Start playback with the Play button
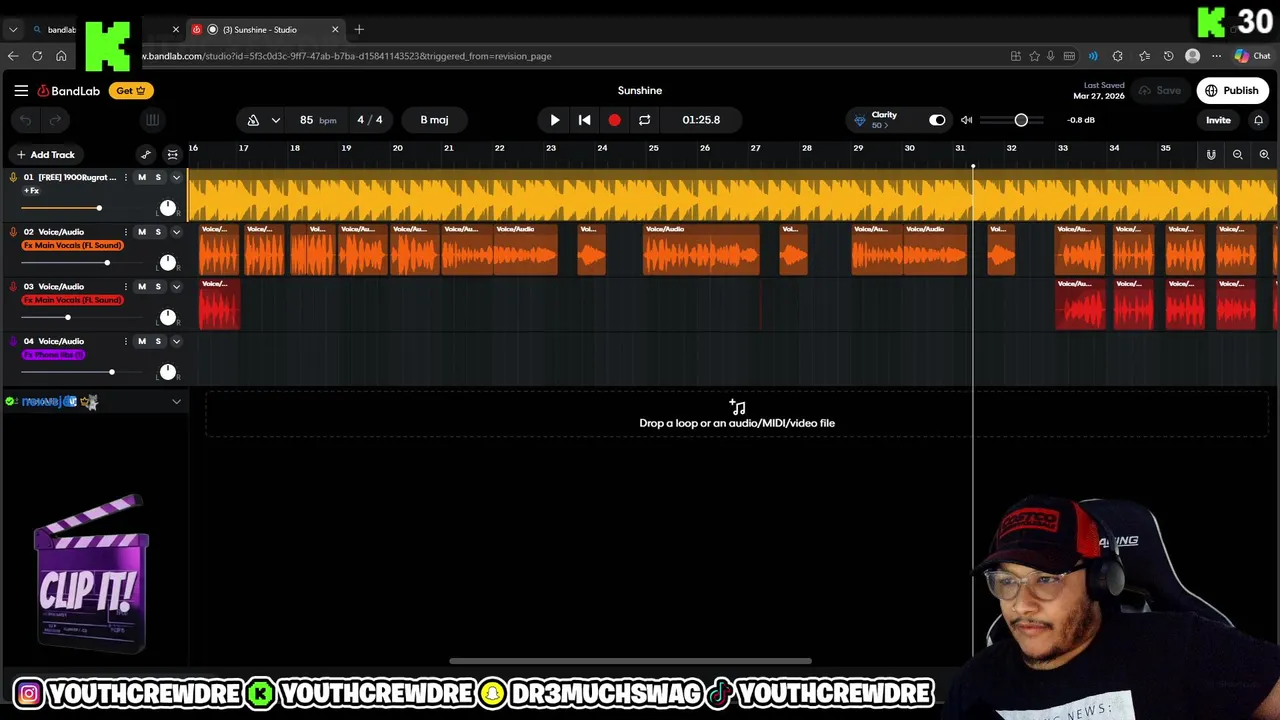The height and width of the screenshot is (720, 1280). (x=555, y=120)
